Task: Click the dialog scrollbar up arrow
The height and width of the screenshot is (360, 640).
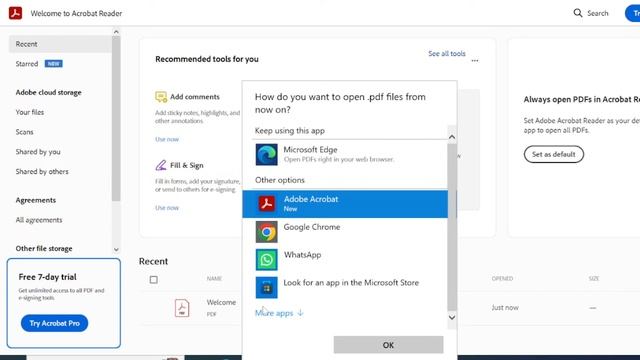Action: click(x=452, y=137)
